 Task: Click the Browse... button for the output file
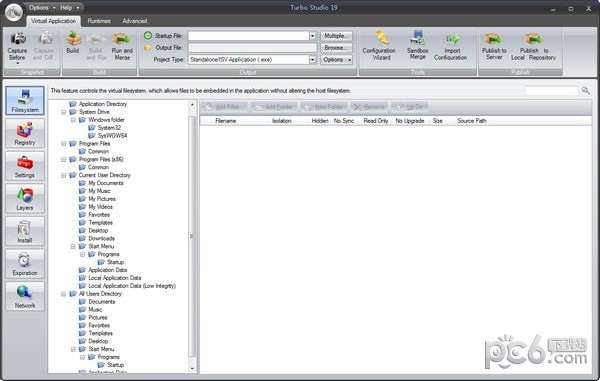pos(336,48)
